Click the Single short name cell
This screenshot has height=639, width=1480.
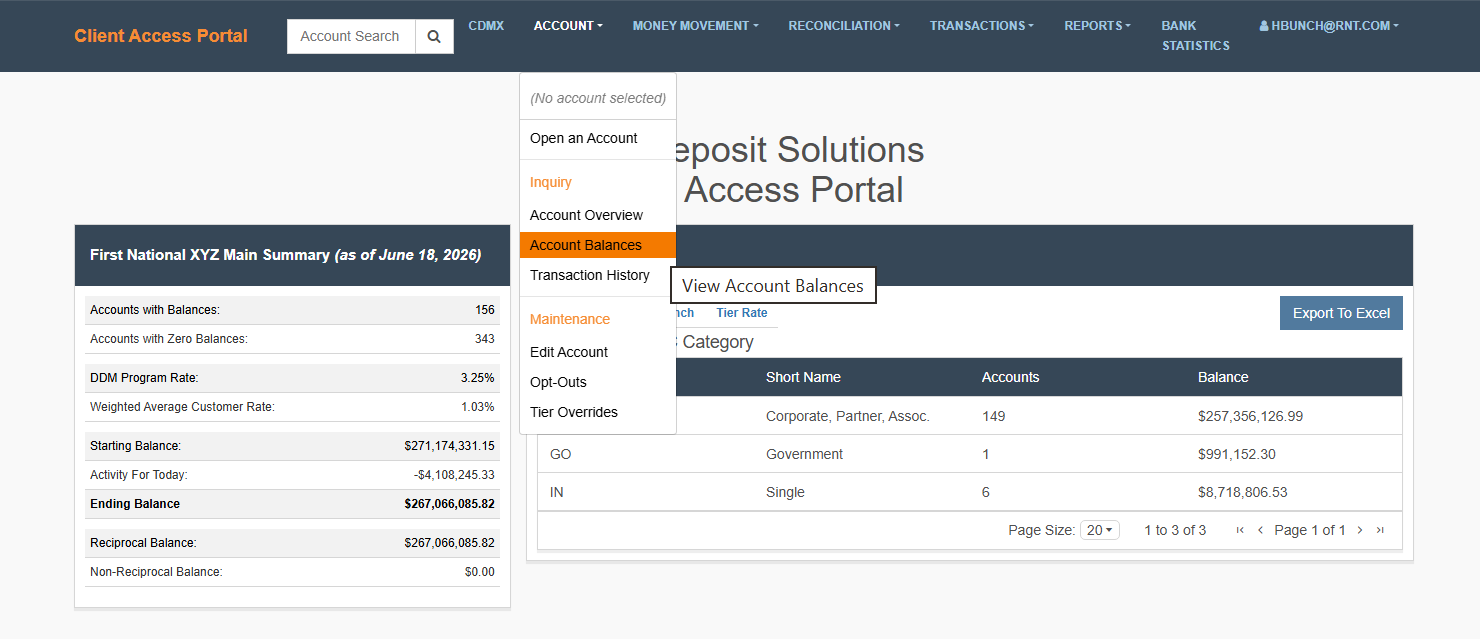point(785,492)
